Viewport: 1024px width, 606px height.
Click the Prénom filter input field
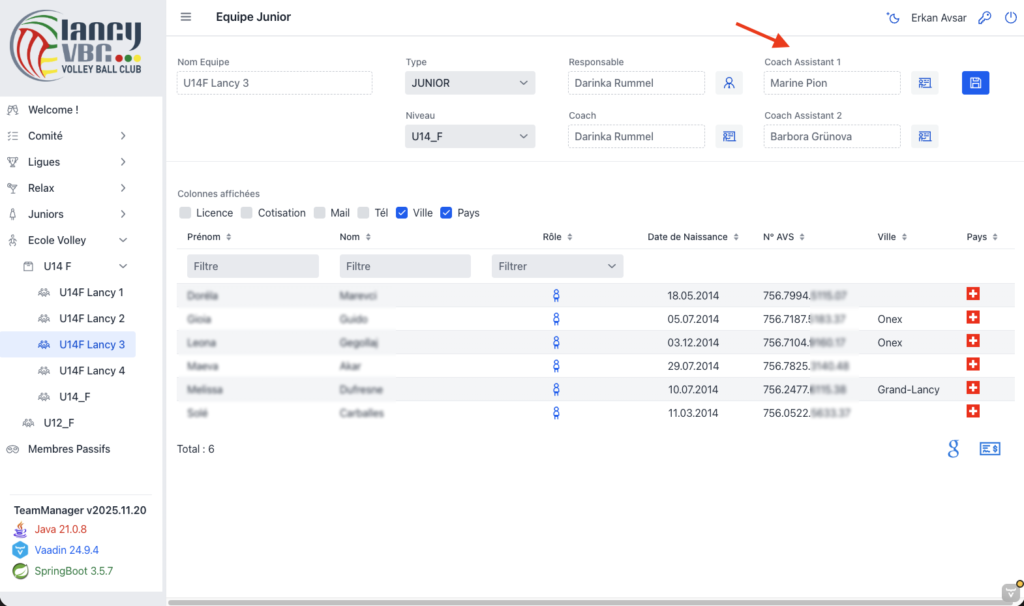coord(252,266)
